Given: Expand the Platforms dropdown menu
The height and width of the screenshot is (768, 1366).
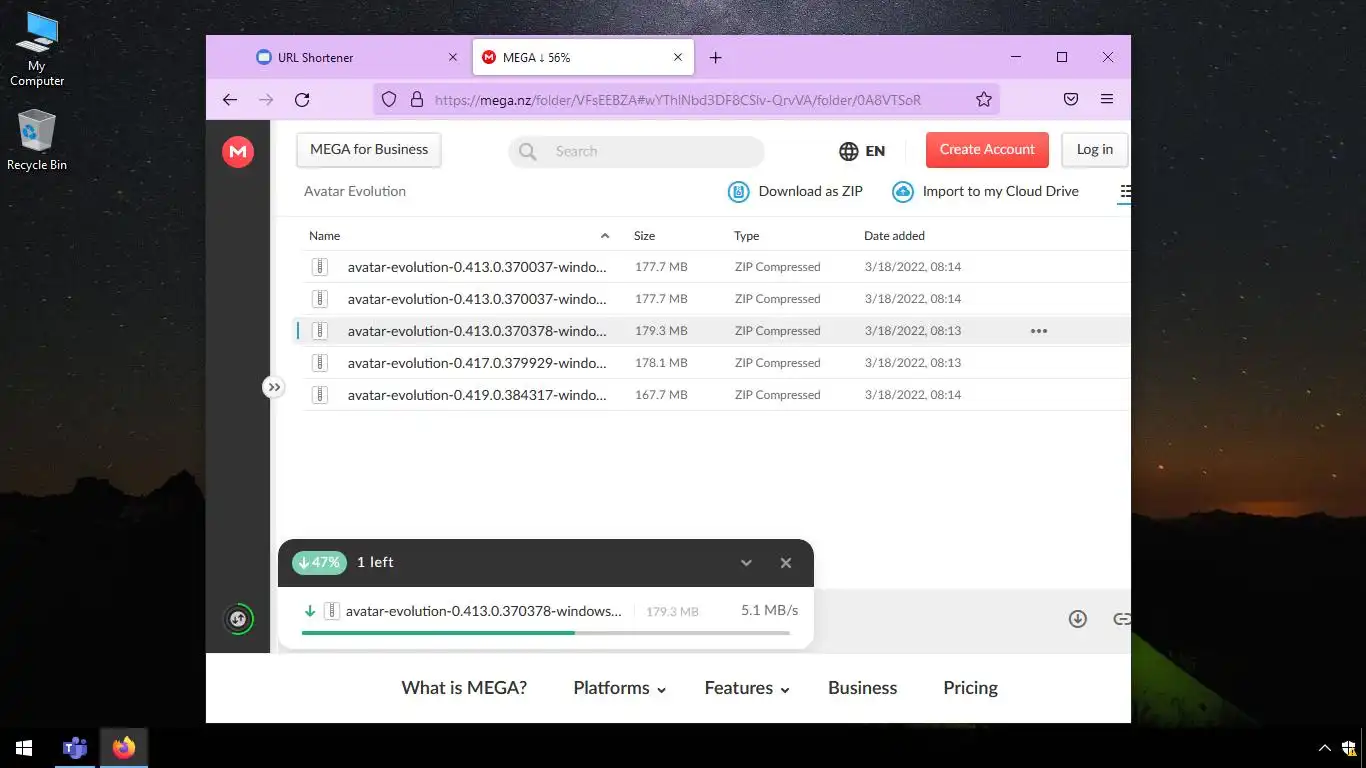Looking at the screenshot, I should 619,688.
